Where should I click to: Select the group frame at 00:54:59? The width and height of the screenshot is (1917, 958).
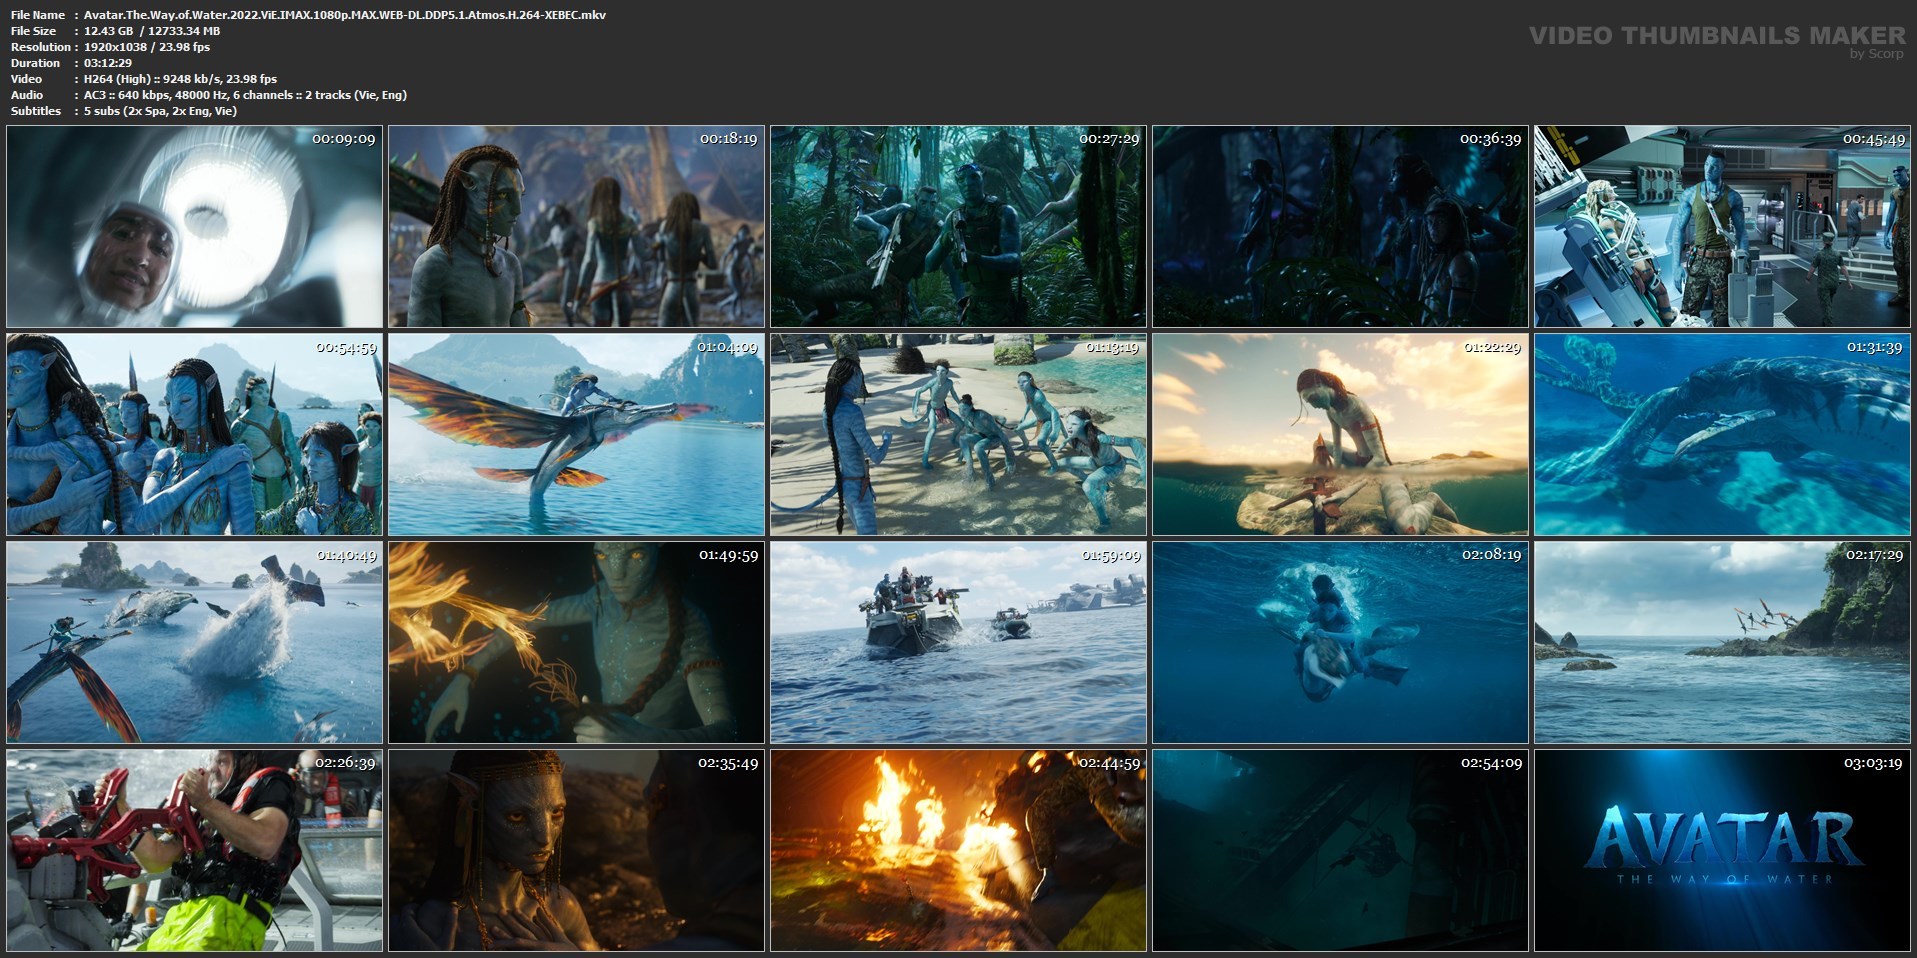point(194,435)
